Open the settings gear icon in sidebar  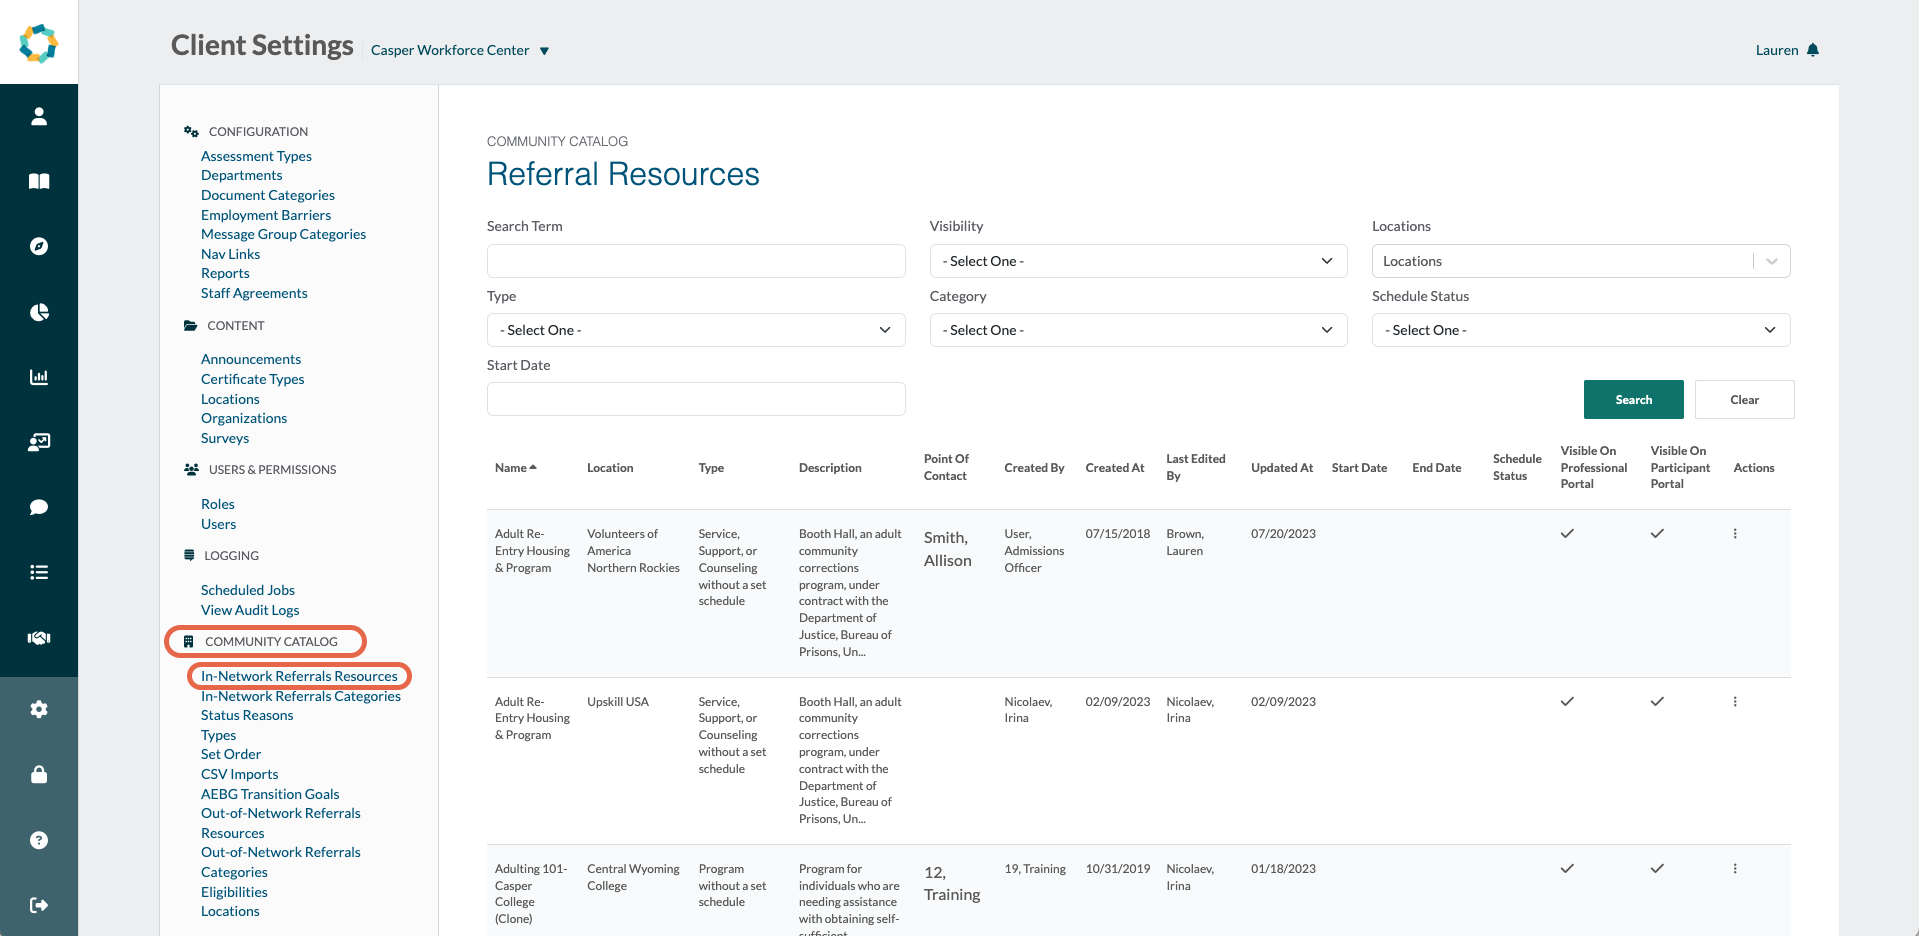pos(39,709)
